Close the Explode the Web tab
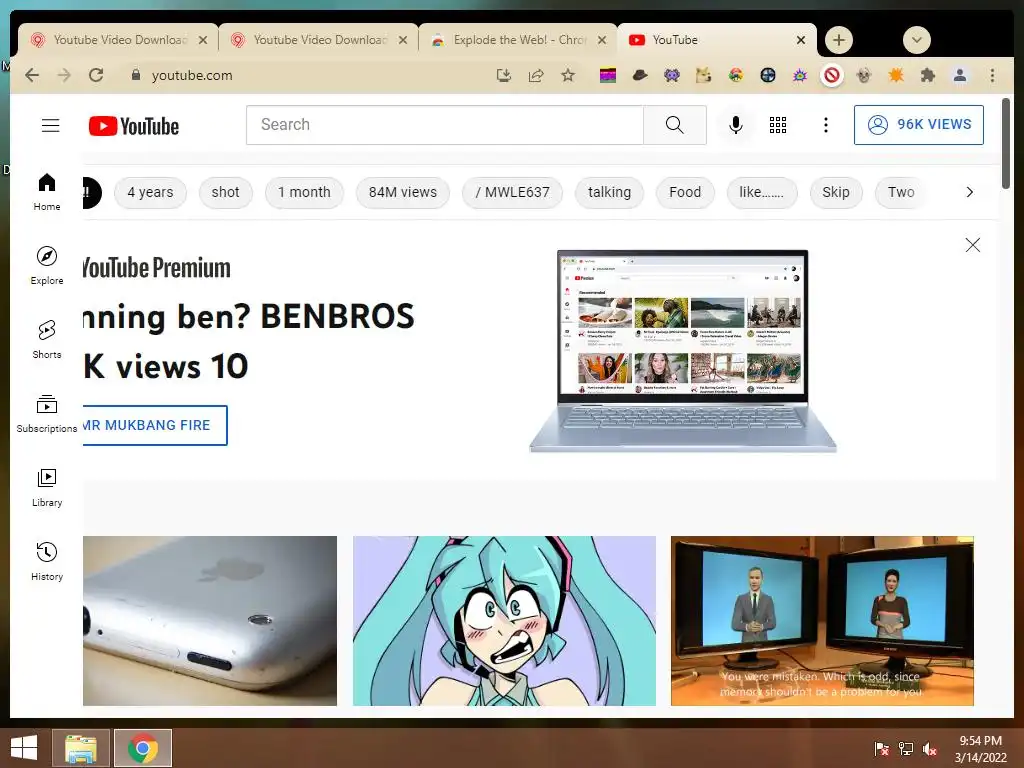This screenshot has height=768, width=1024. [601, 40]
